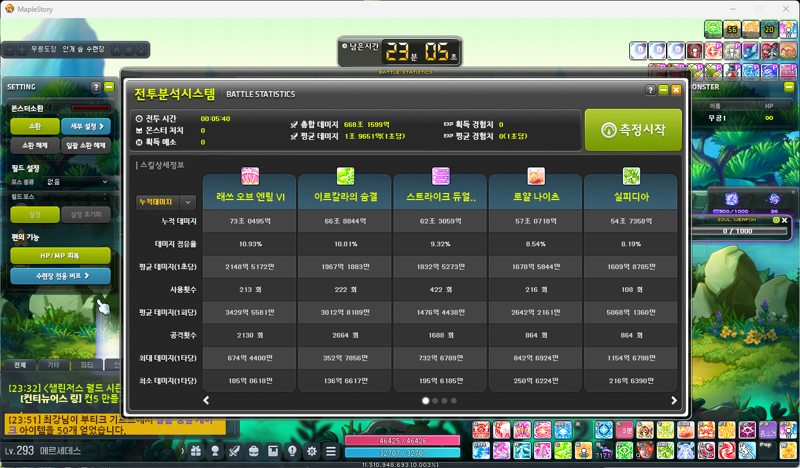The height and width of the screenshot is (468, 800).
Task: Click the red spiral quickslot skill icon
Action: click(x=727, y=450)
